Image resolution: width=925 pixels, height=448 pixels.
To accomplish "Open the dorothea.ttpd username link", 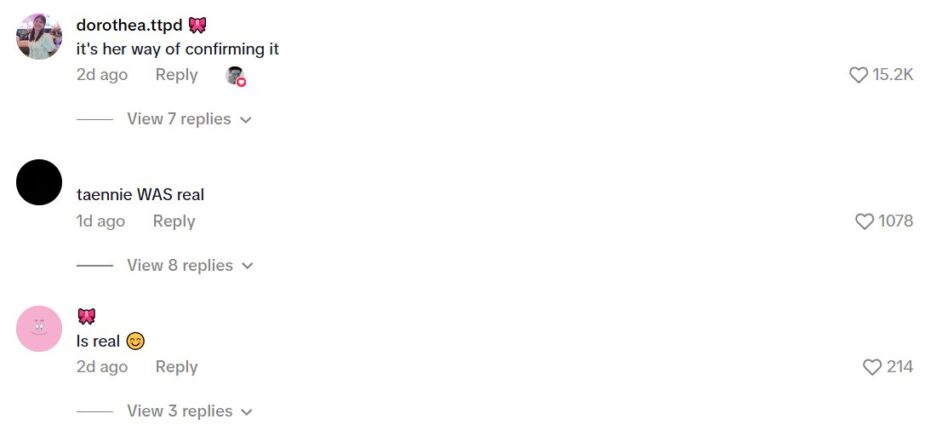I will [129, 26].
